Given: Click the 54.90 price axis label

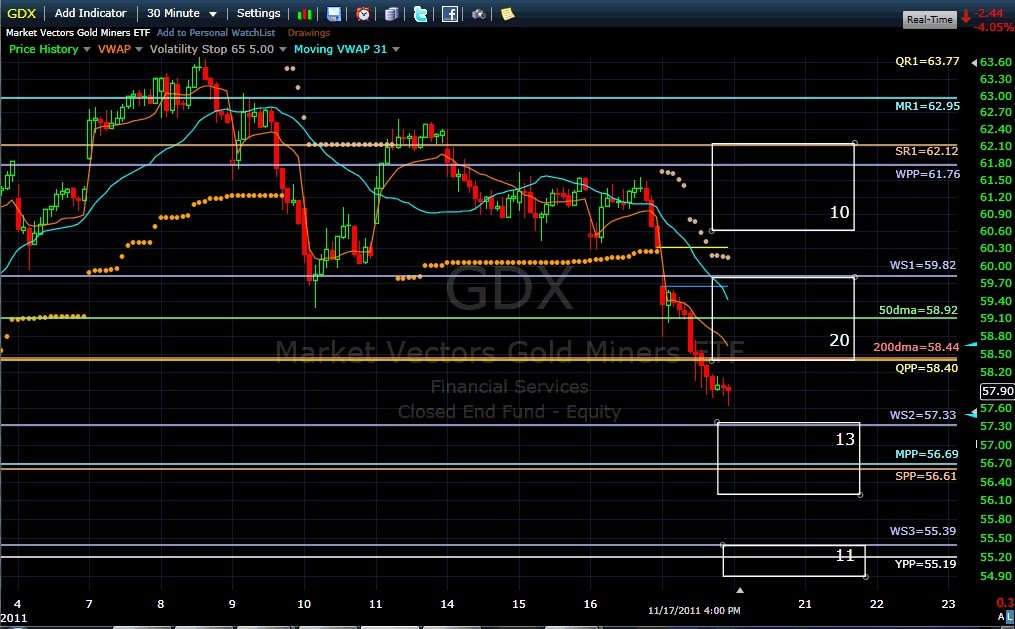Looking at the screenshot, I should (996, 576).
